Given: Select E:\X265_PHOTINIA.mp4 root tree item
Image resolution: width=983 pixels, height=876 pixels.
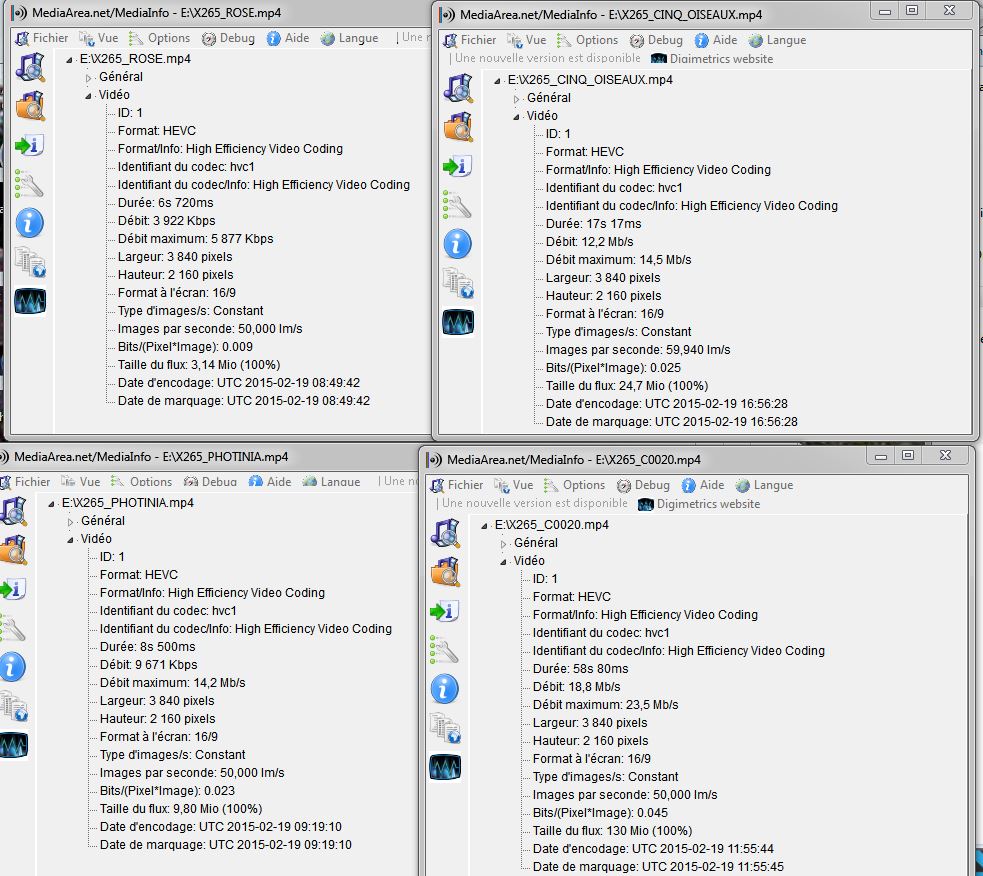Looking at the screenshot, I should [x=127, y=503].
